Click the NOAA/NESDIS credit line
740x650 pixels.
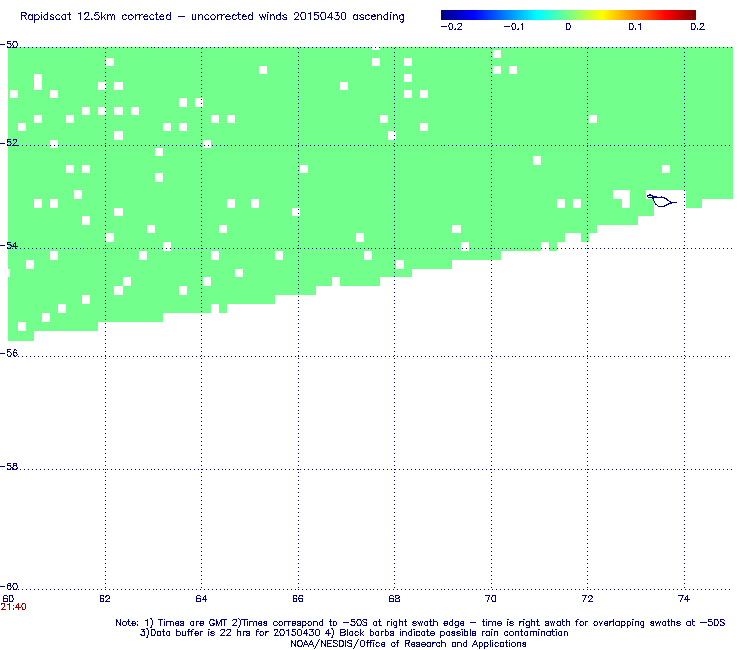pyautogui.click(x=408, y=644)
